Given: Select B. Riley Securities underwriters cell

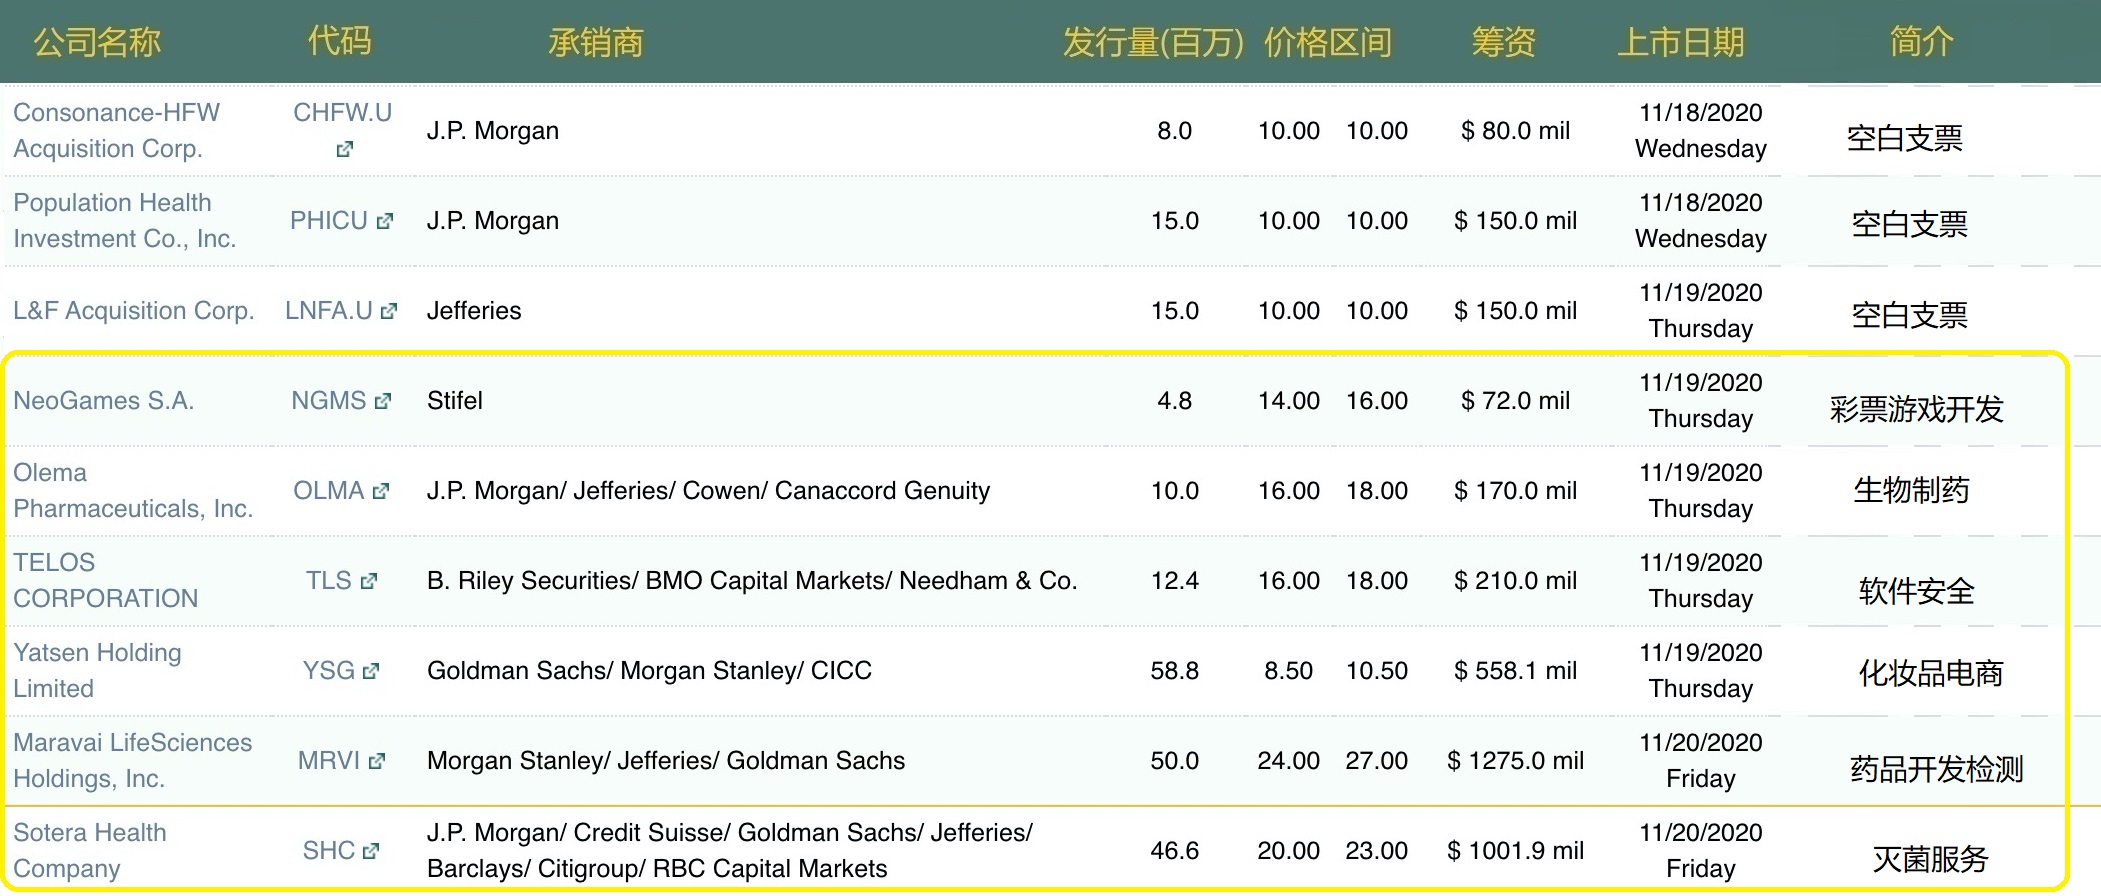Looking at the screenshot, I should pos(752,581).
